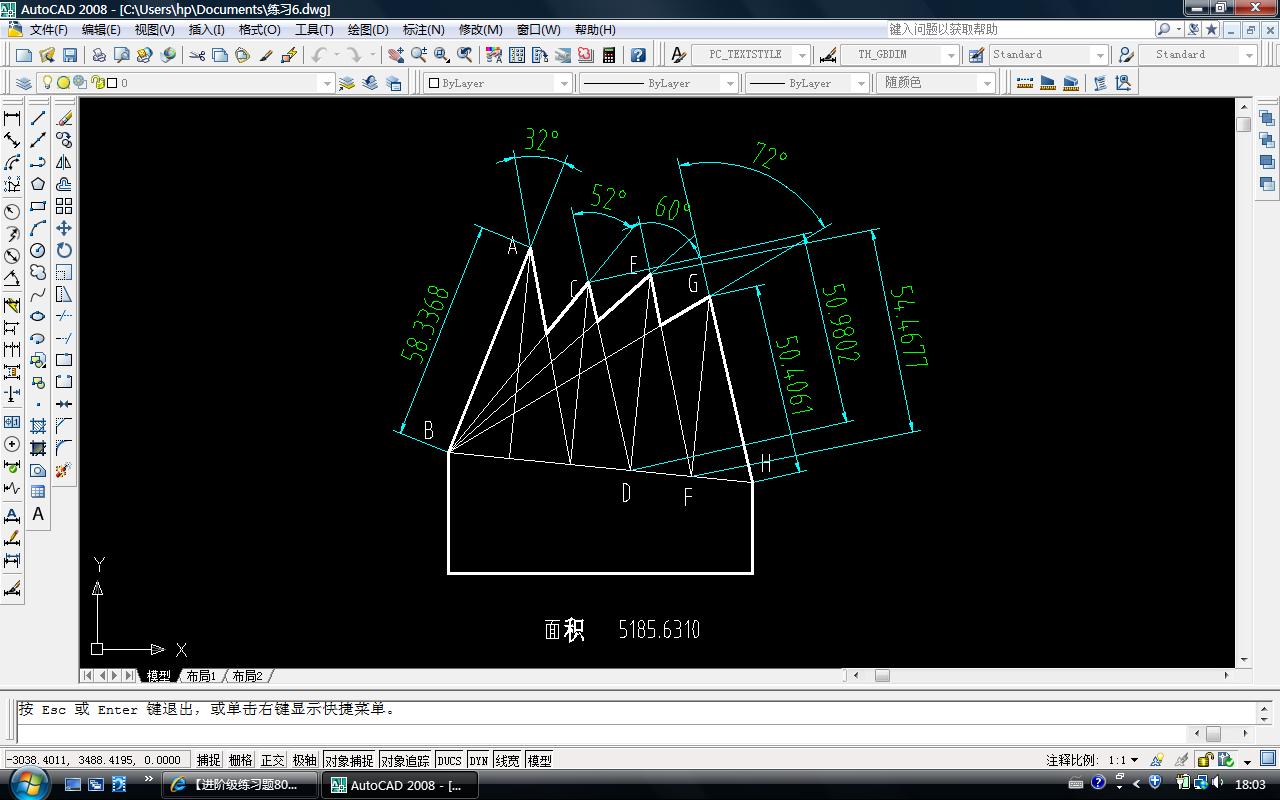This screenshot has width=1280, height=800.
Task: Select the Hatch tool
Action: tap(38, 426)
